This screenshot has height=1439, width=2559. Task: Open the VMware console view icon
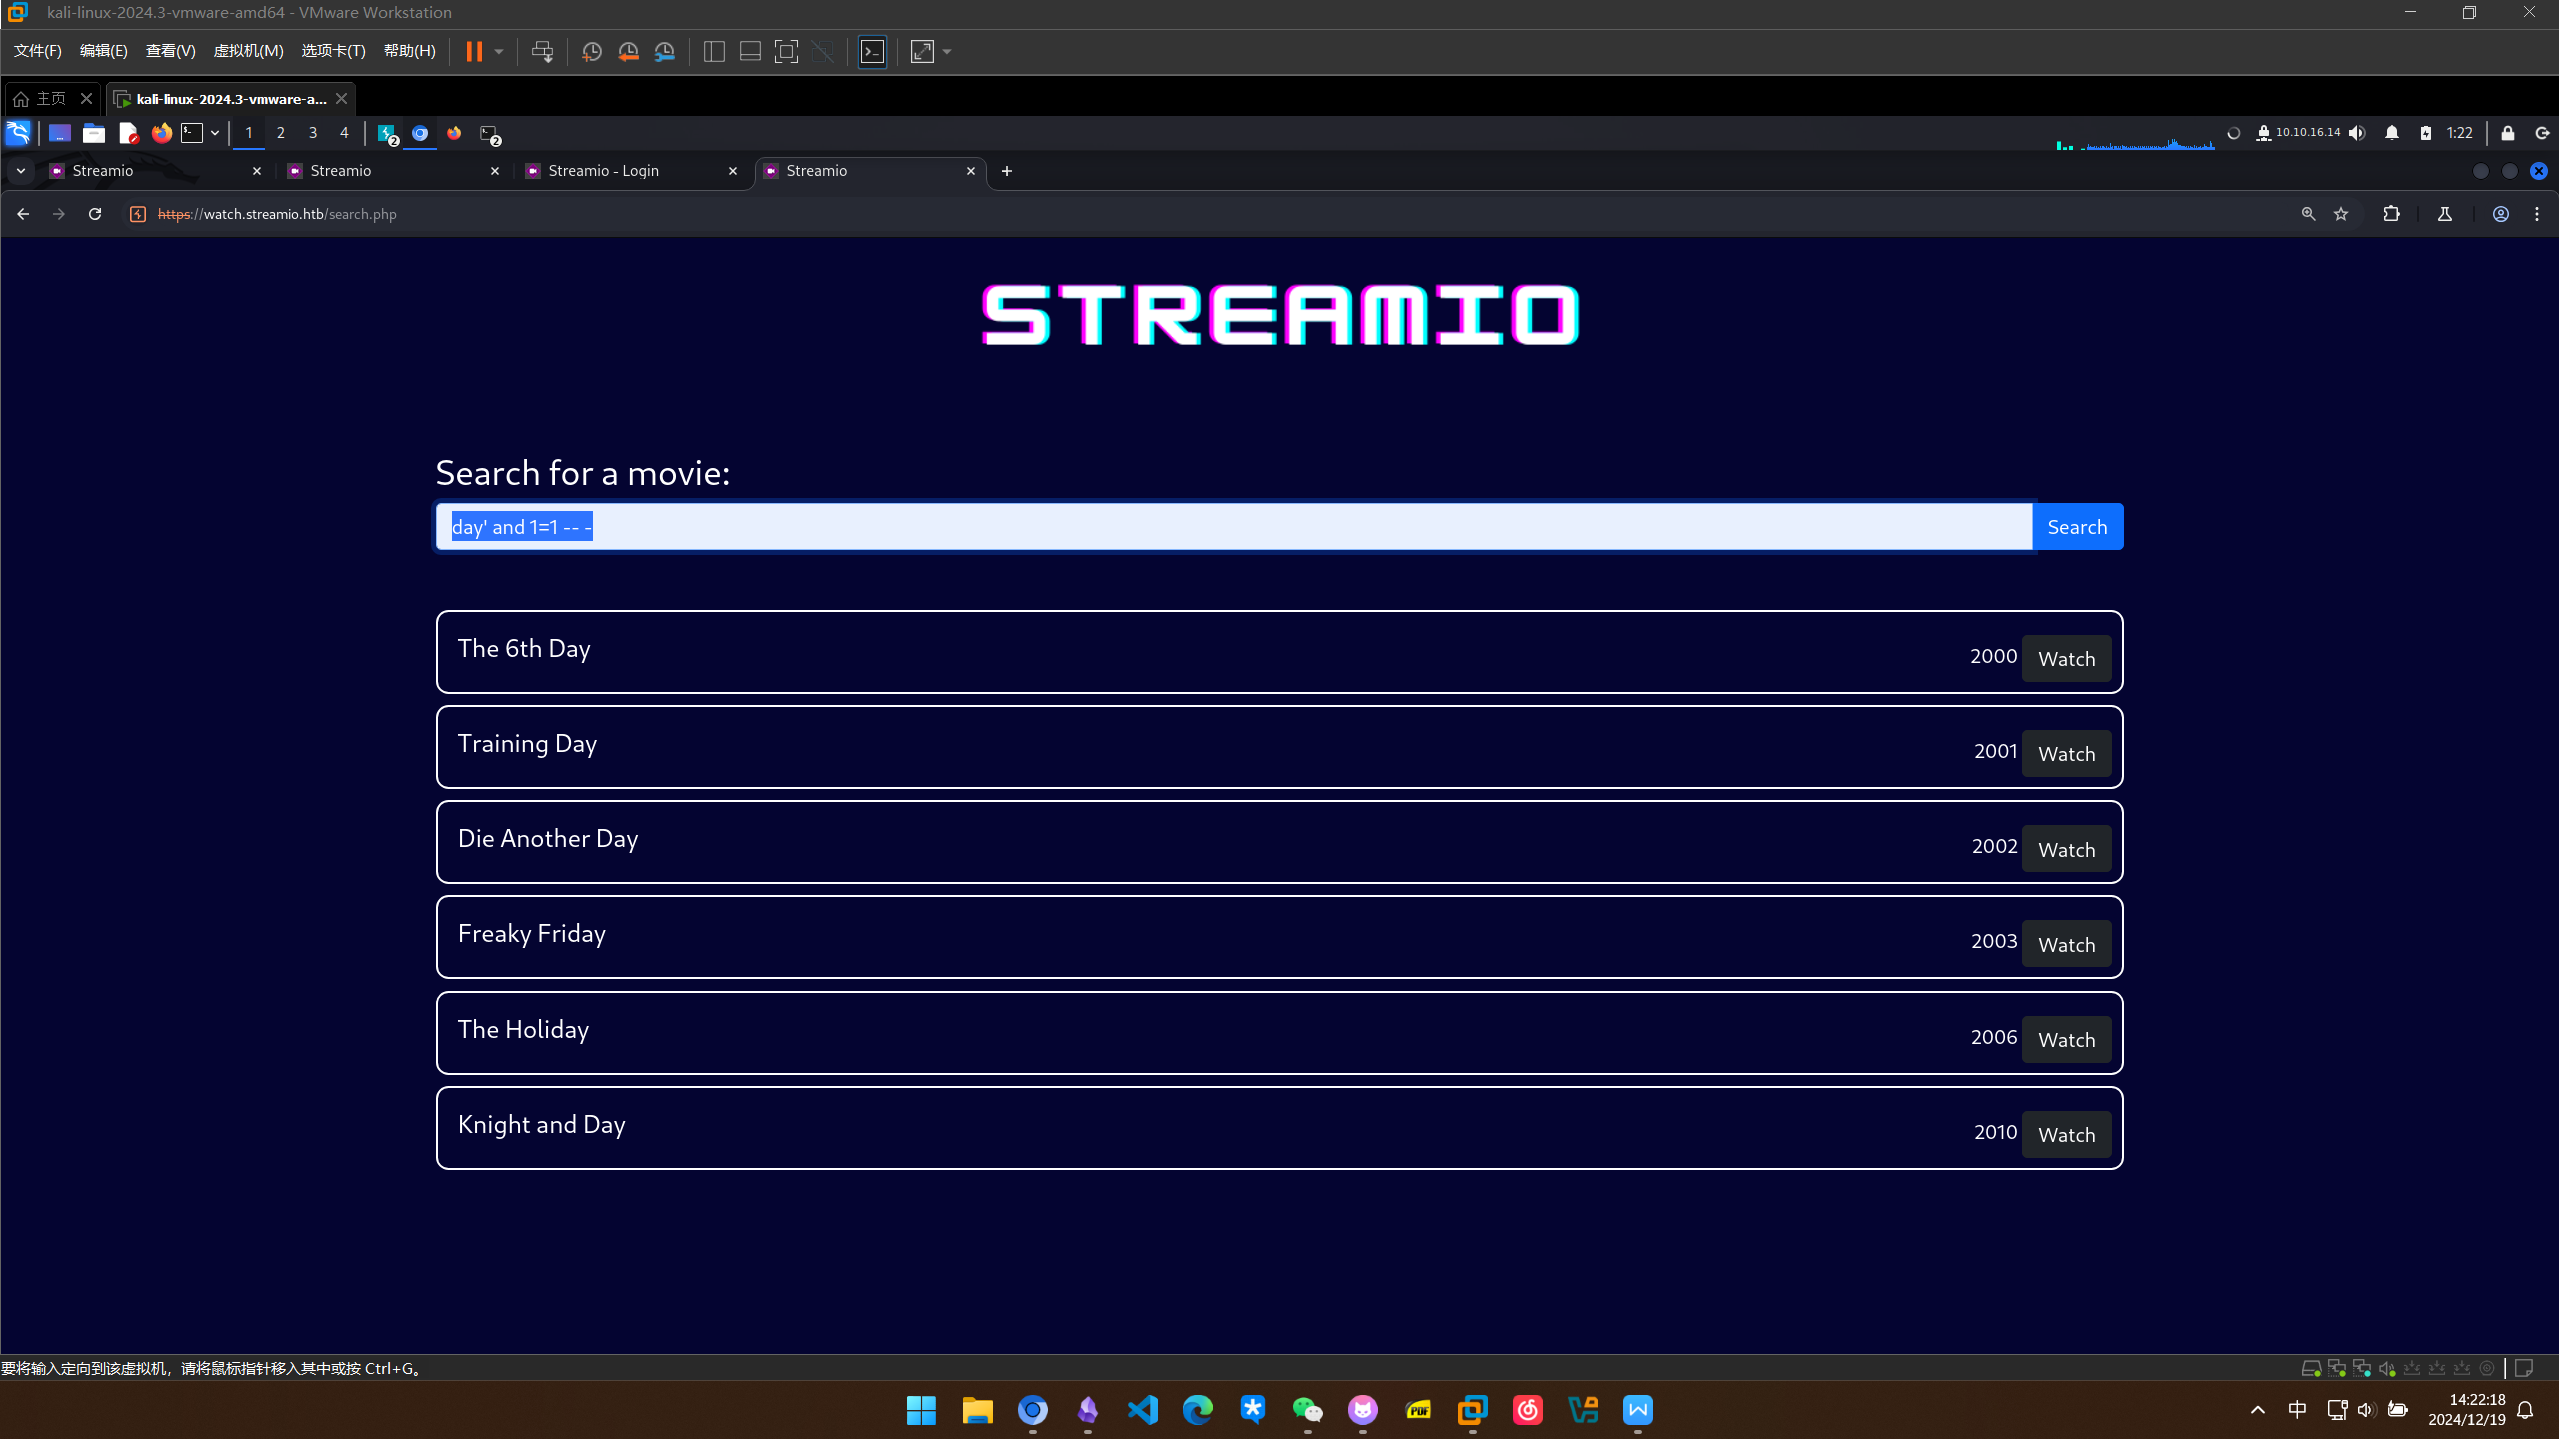coord(872,52)
